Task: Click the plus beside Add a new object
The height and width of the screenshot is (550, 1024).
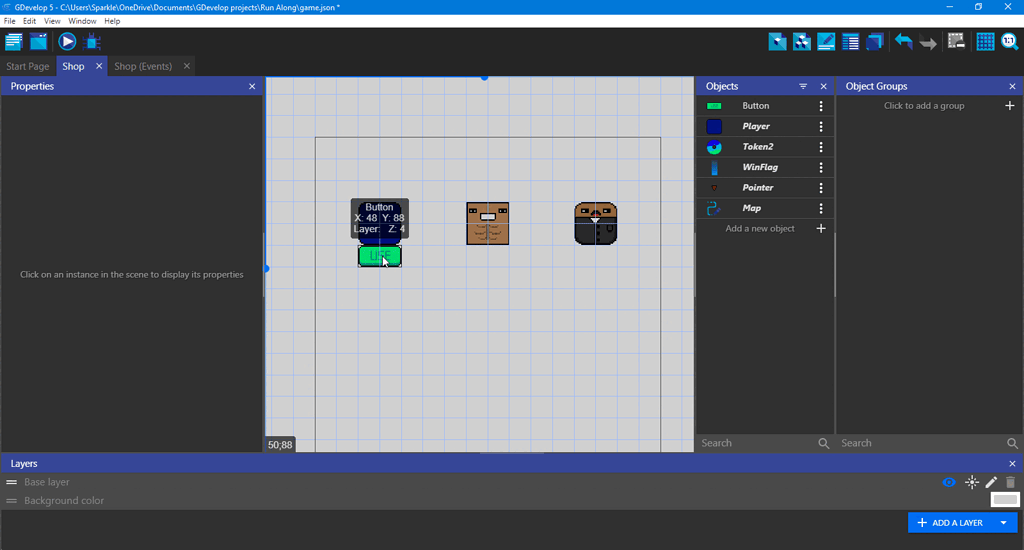Action: (x=821, y=229)
